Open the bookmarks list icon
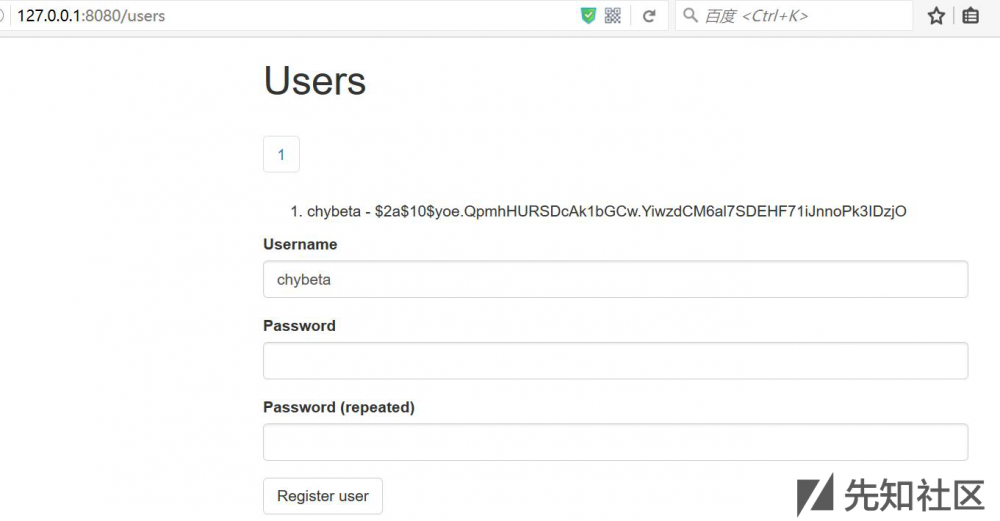The image size is (1000, 521). [x=971, y=15]
